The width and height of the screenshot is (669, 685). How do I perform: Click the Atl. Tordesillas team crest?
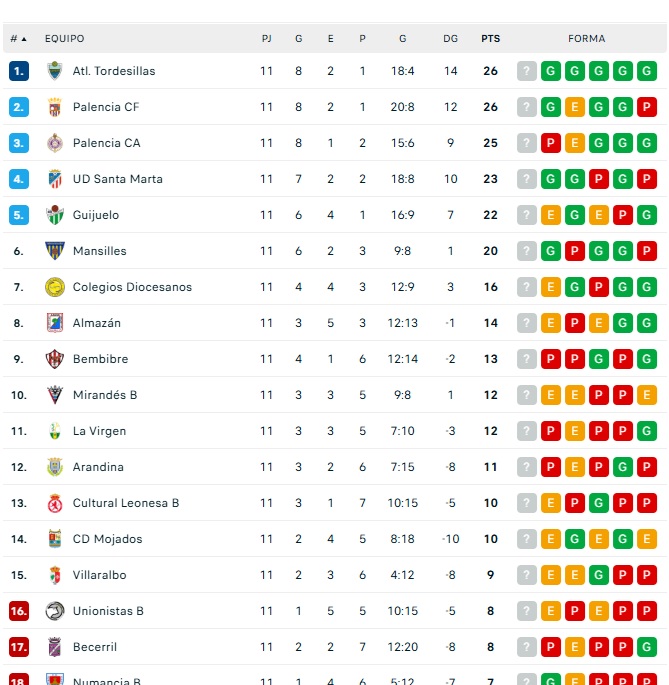[x=55, y=71]
